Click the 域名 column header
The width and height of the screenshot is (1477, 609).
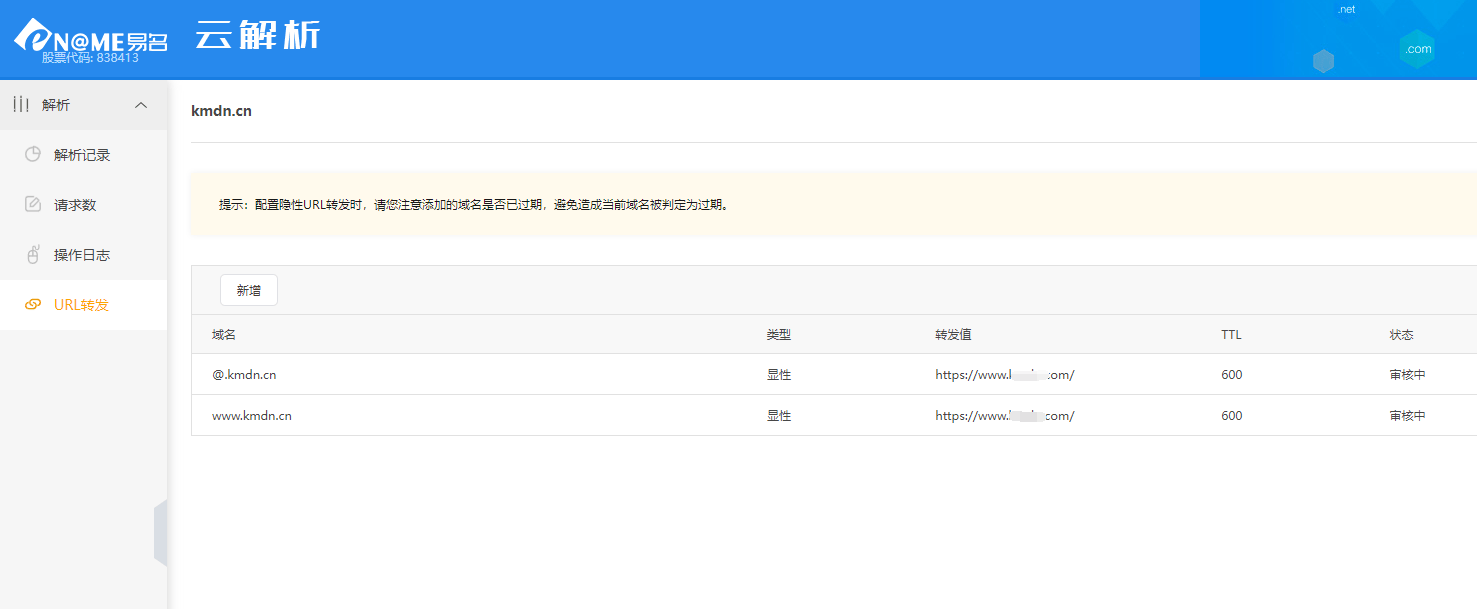point(224,335)
